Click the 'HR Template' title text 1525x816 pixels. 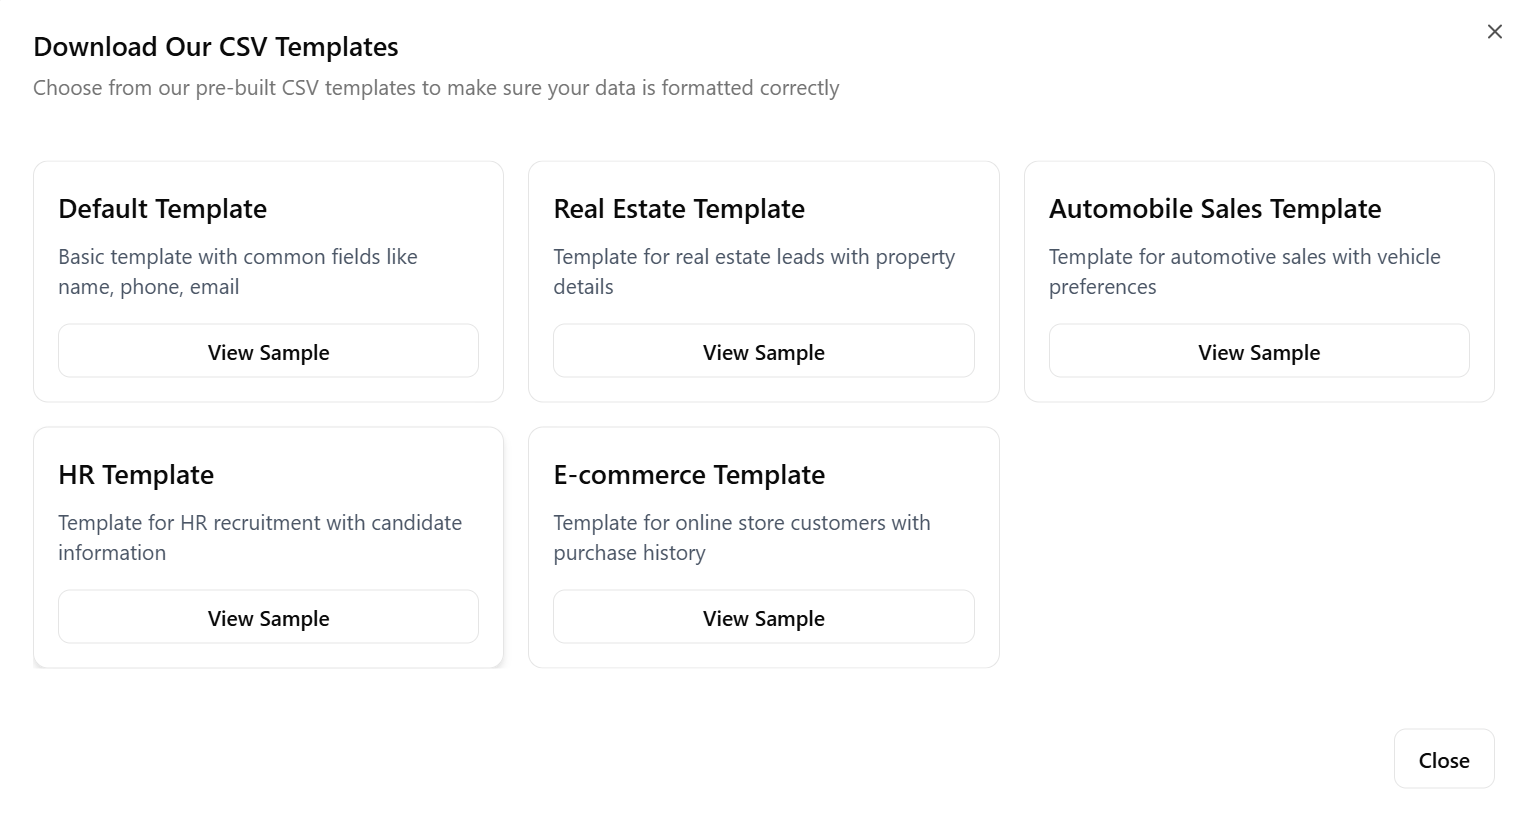[x=136, y=475]
